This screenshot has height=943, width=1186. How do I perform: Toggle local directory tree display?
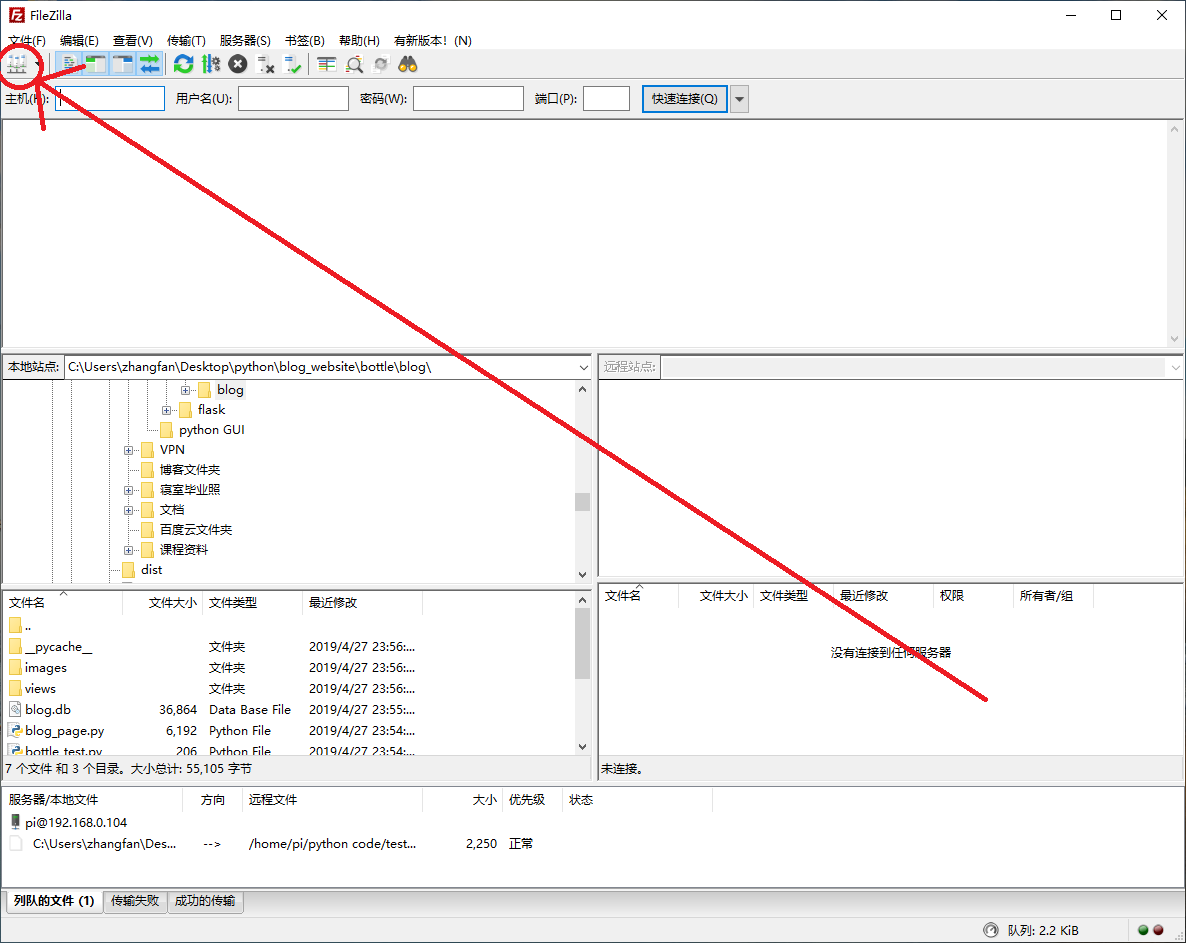click(96, 65)
